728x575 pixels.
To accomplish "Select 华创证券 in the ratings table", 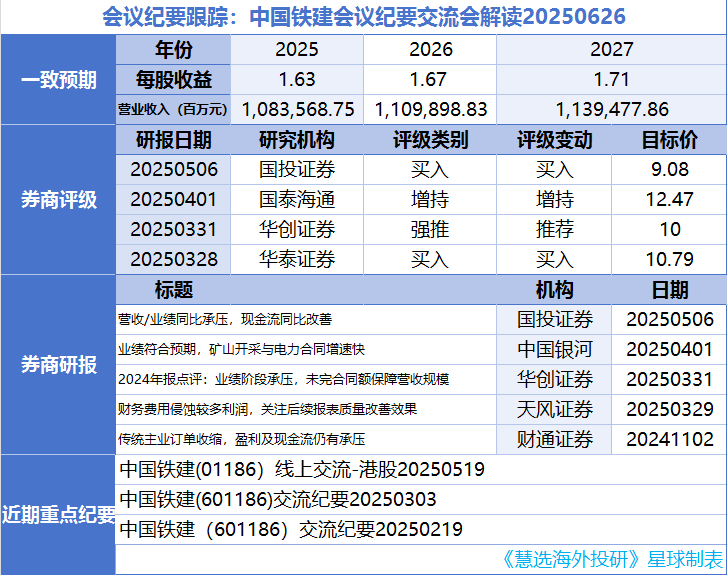I will click(x=297, y=229).
